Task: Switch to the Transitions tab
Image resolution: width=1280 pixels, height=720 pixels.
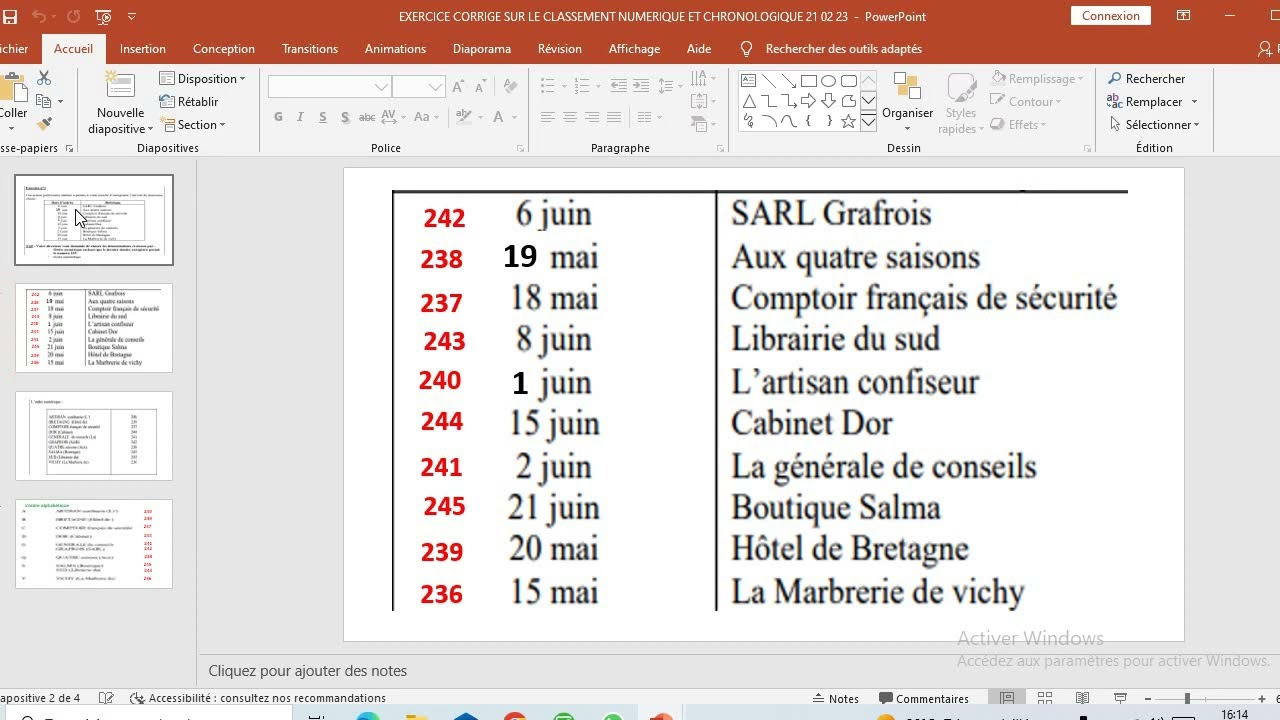Action: point(310,48)
